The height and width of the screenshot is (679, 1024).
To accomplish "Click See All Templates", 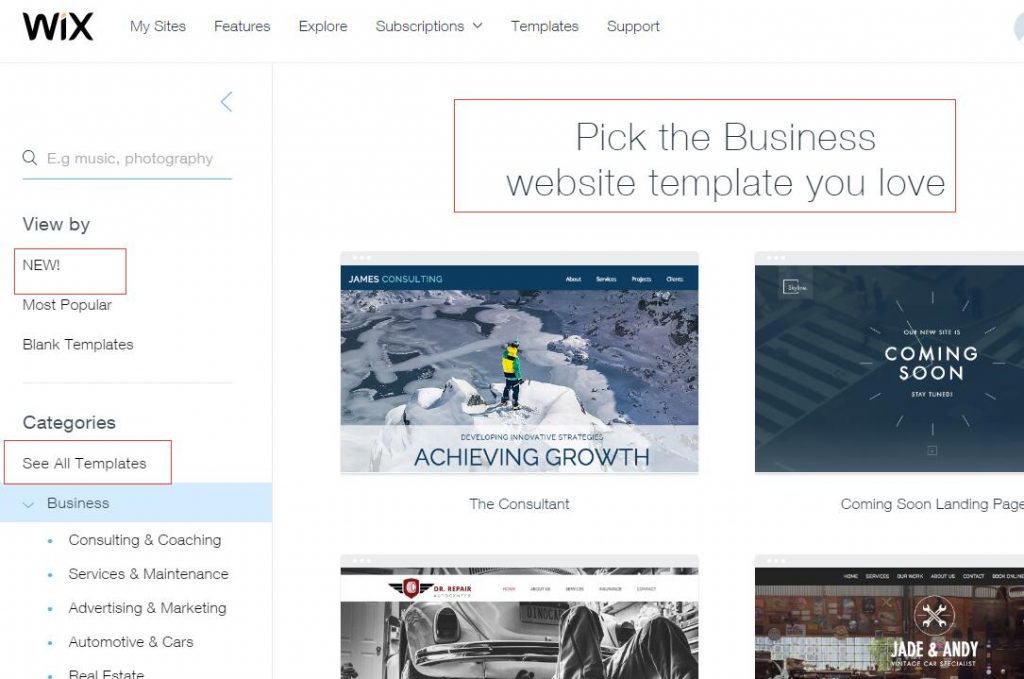I will point(84,464).
